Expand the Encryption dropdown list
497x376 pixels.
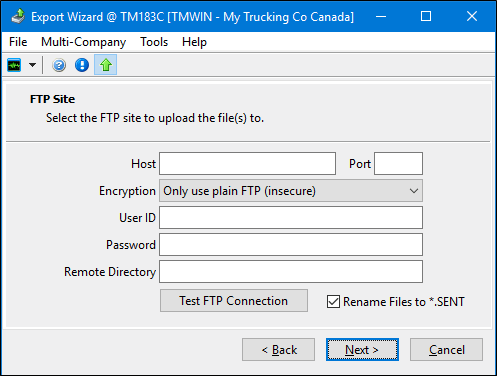[x=291, y=191]
